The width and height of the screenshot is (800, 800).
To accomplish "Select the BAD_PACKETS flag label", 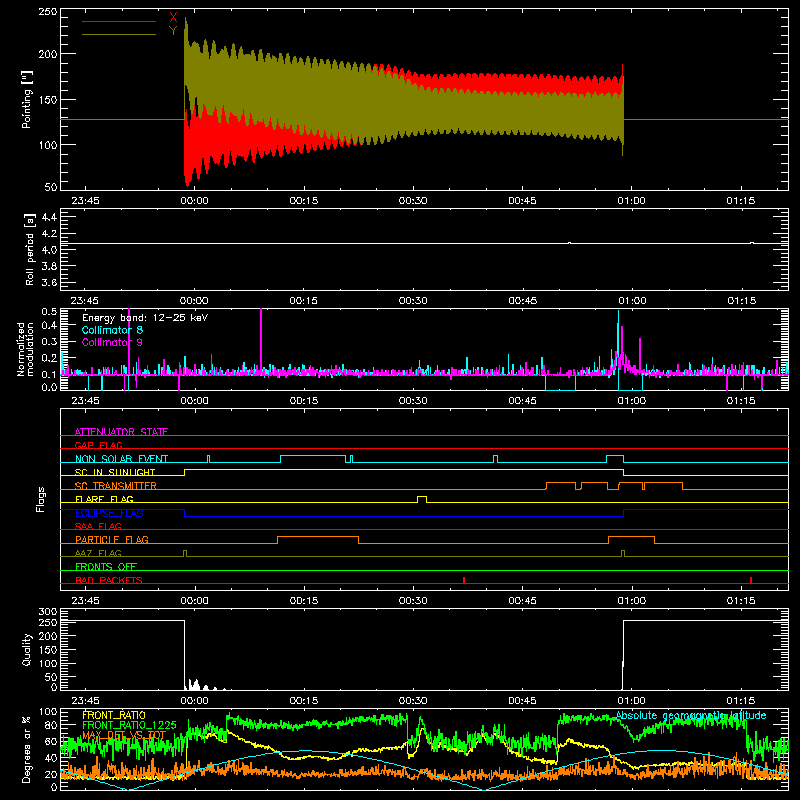I will (x=109, y=580).
